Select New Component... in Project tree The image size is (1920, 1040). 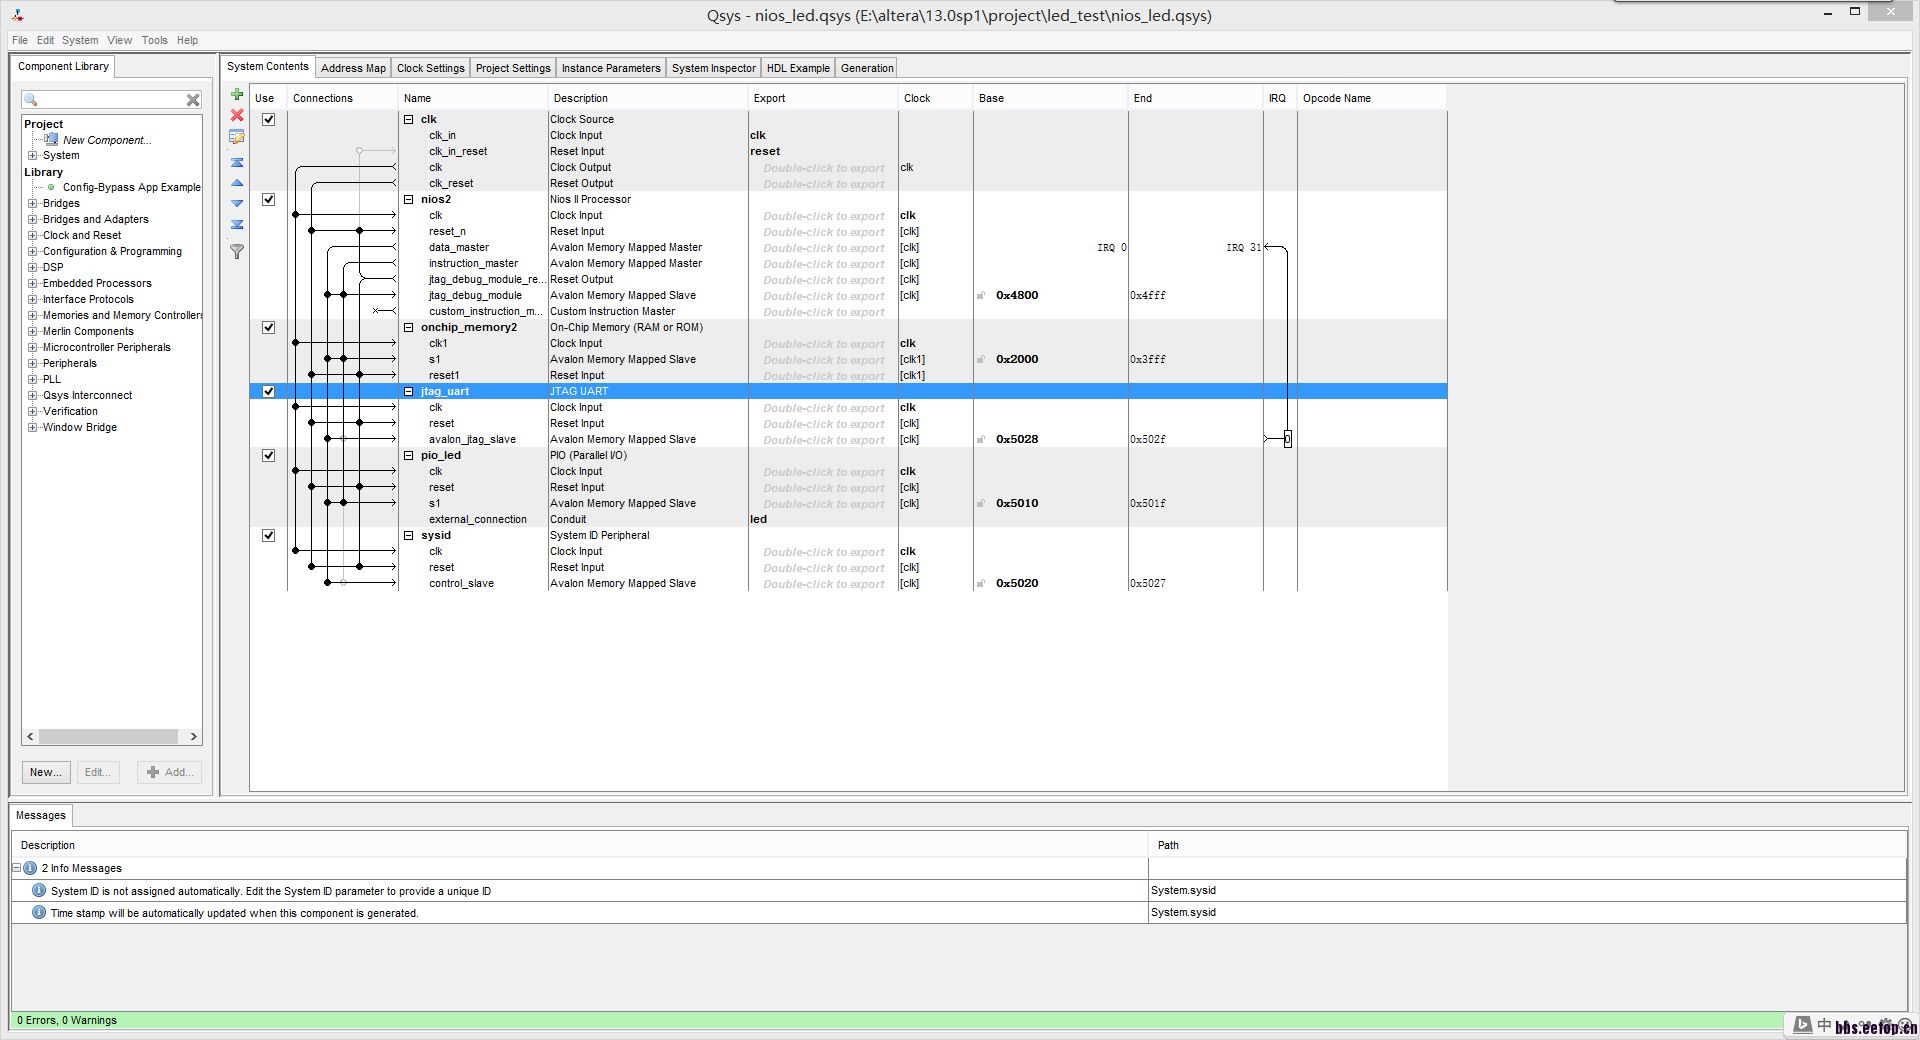(x=107, y=140)
